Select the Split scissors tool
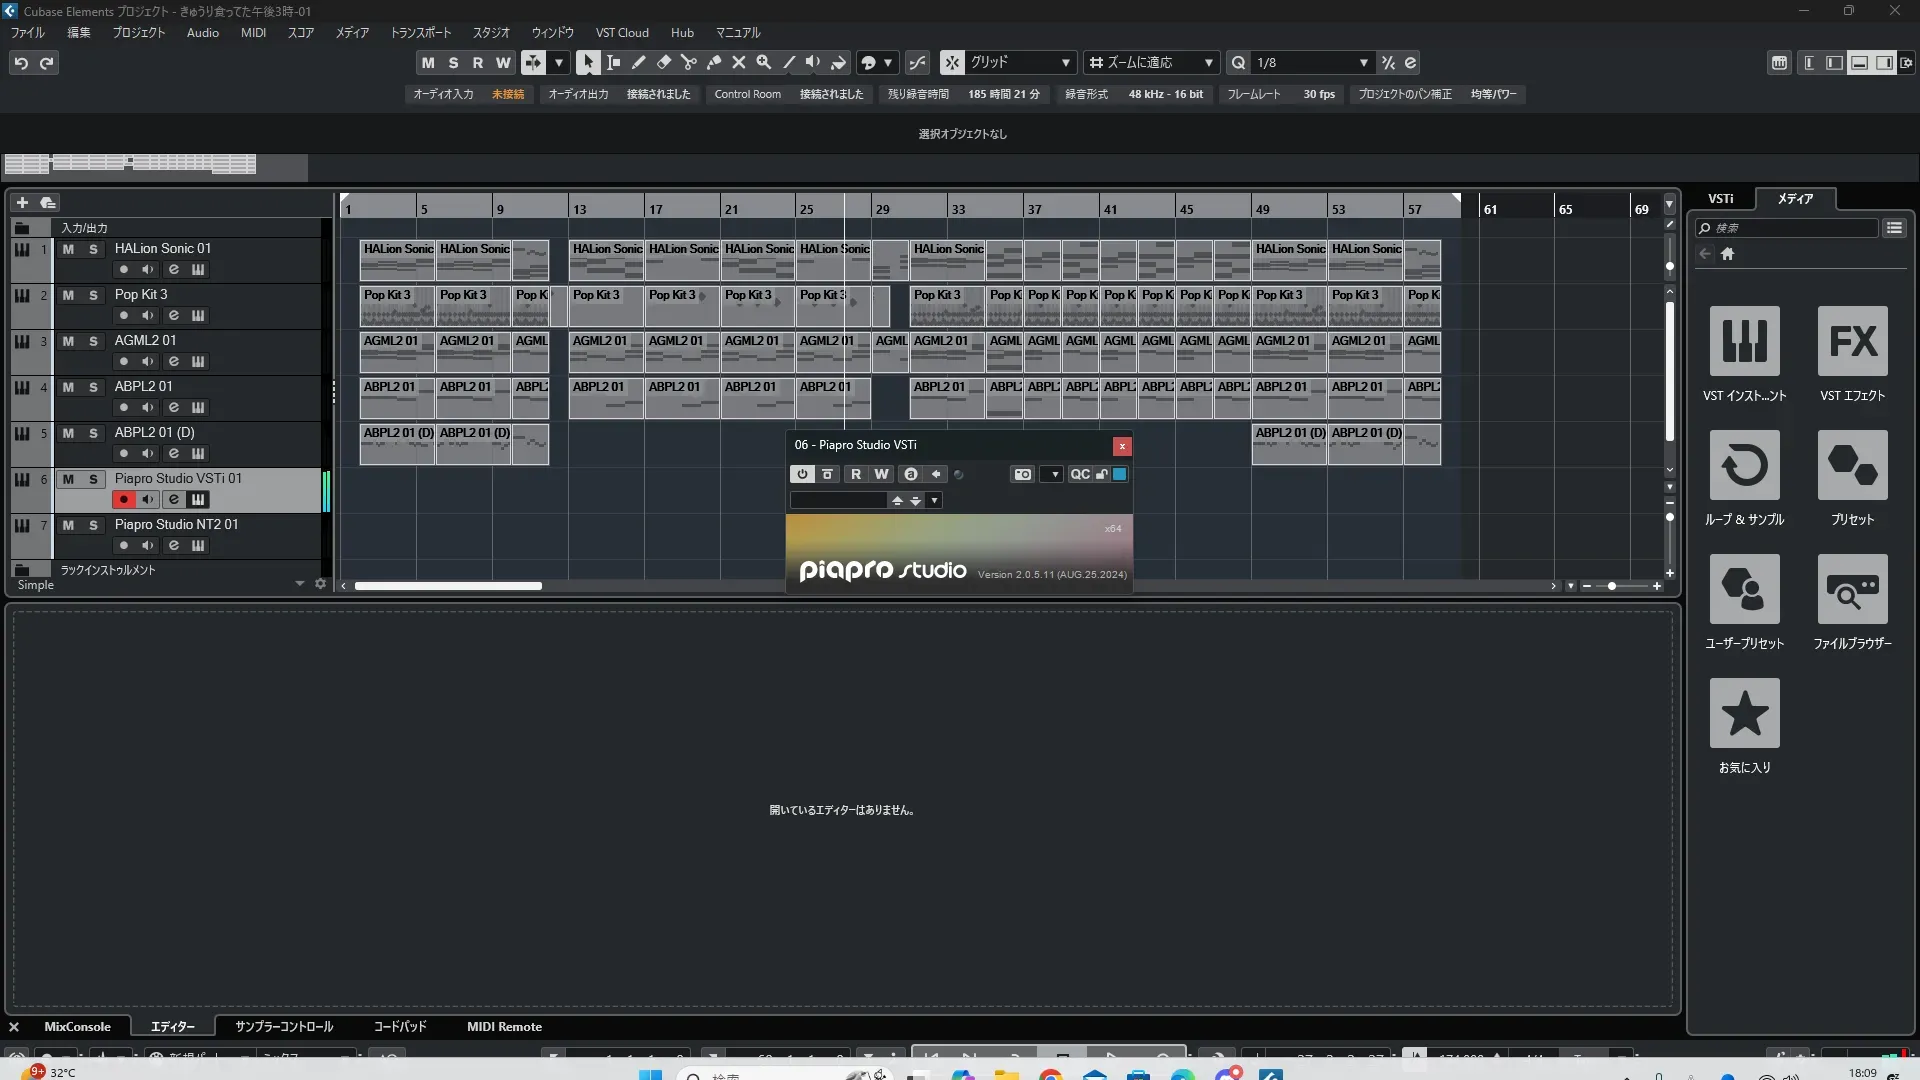Screen dimensions: 1920x1080 tap(688, 62)
